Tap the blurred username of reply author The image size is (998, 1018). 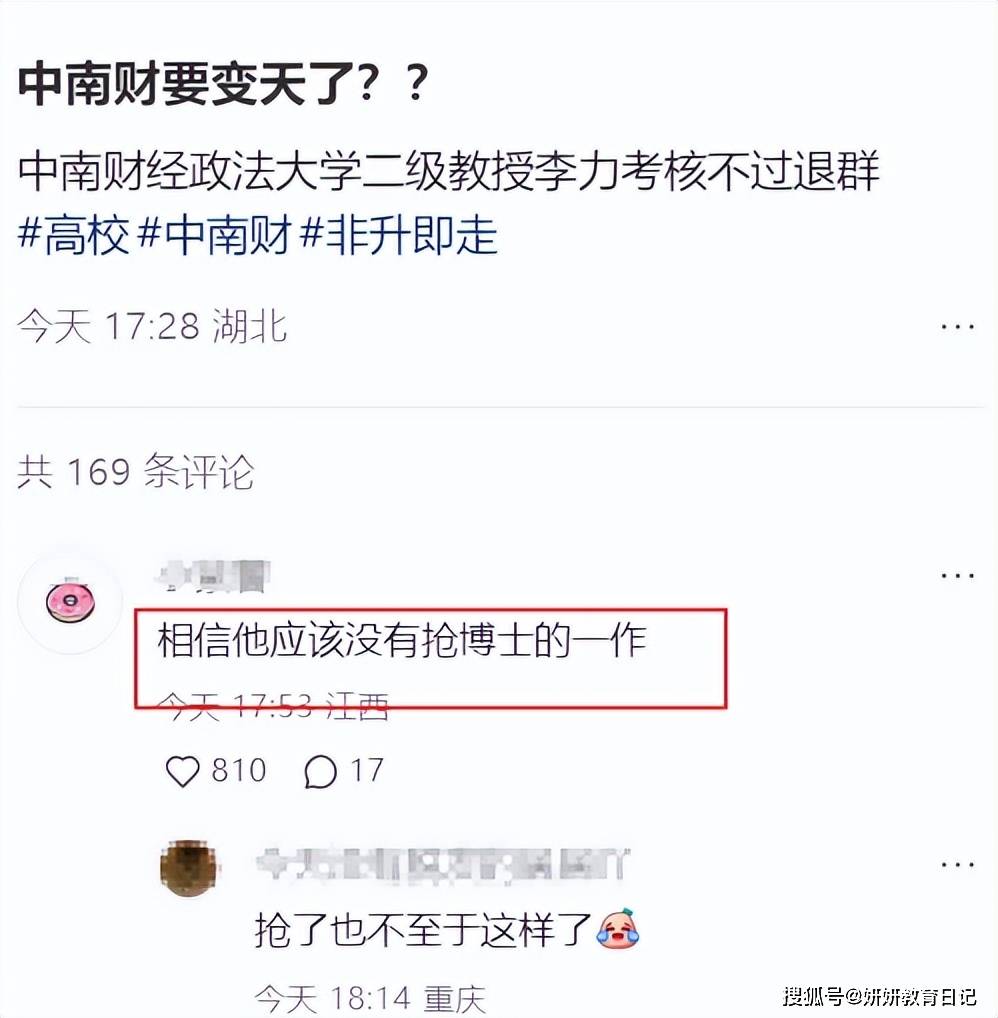pos(442,865)
